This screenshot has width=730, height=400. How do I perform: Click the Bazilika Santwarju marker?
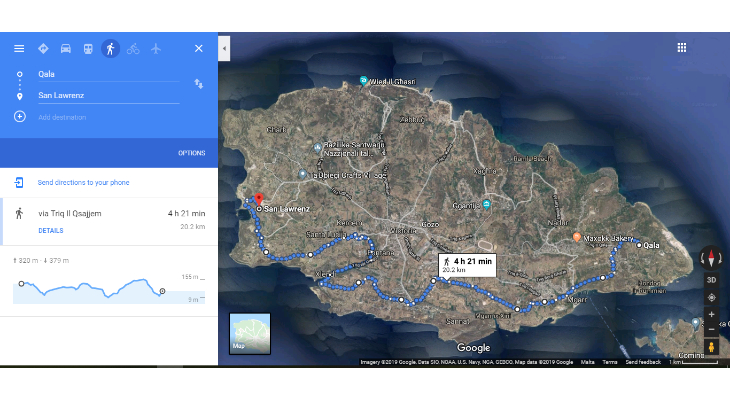(x=318, y=148)
